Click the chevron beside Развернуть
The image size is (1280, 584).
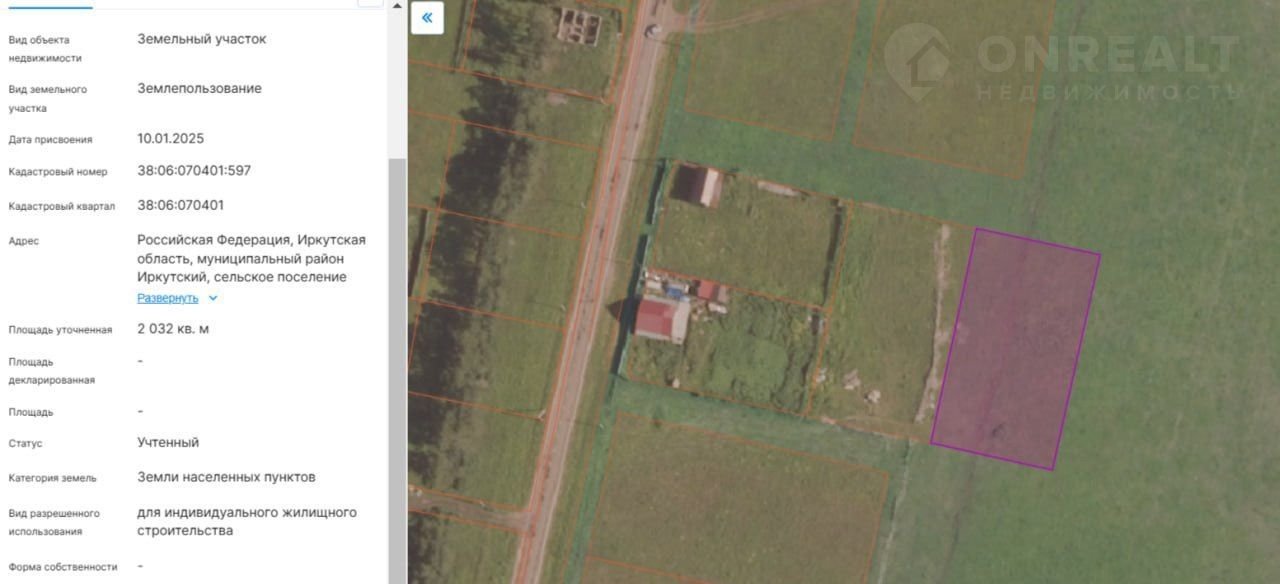(x=213, y=298)
